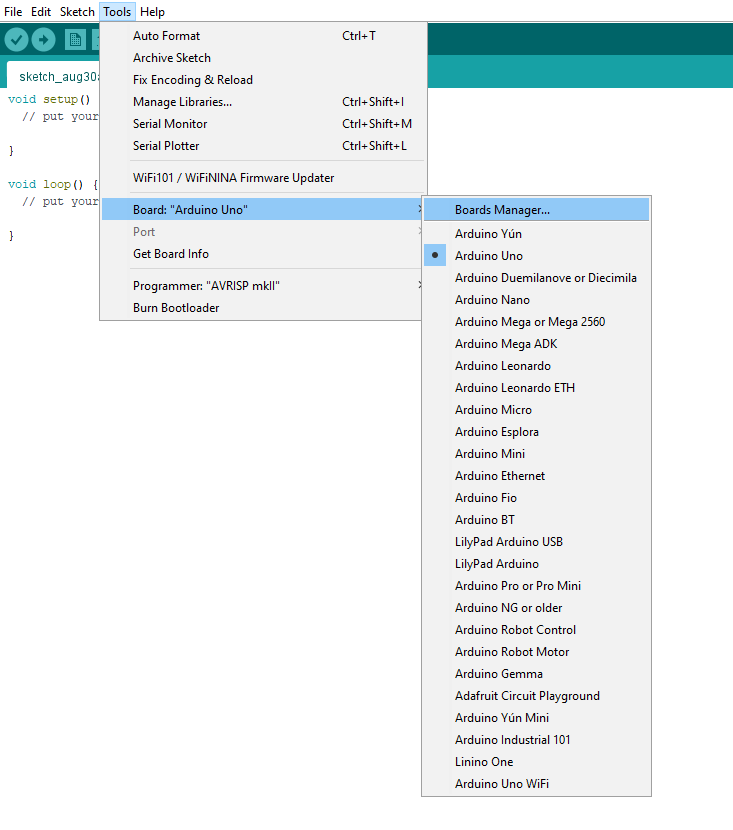
Task: Select the plain LilyPad Arduino board
Action: click(x=537, y=564)
